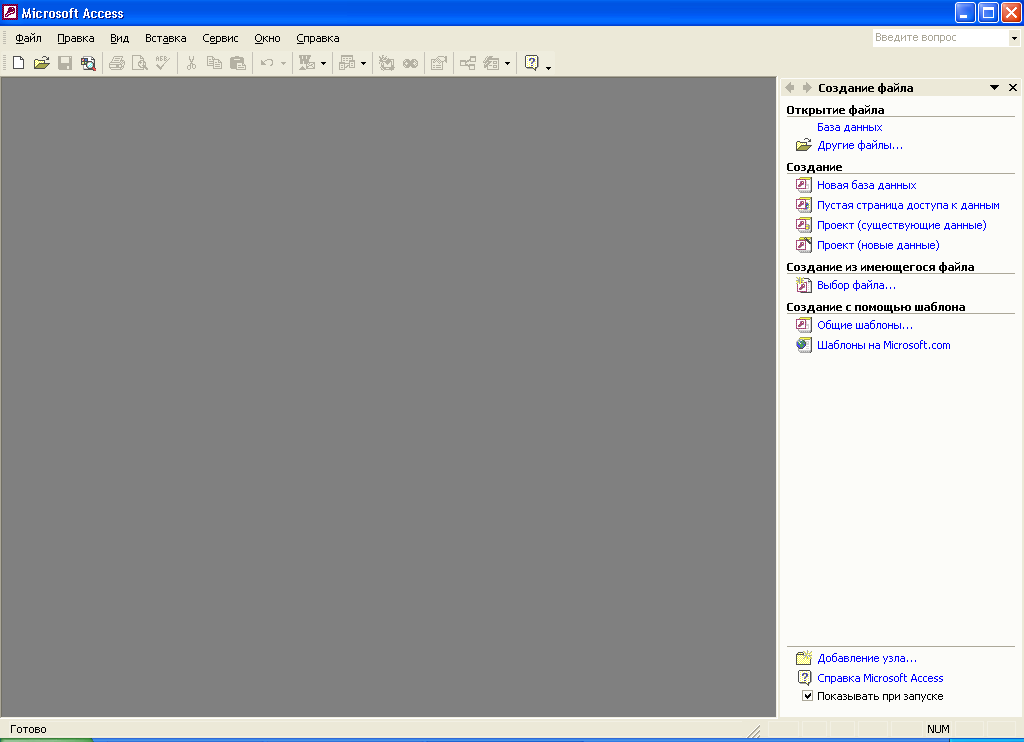Open the Вставка menu
1024x742 pixels.
coord(165,38)
